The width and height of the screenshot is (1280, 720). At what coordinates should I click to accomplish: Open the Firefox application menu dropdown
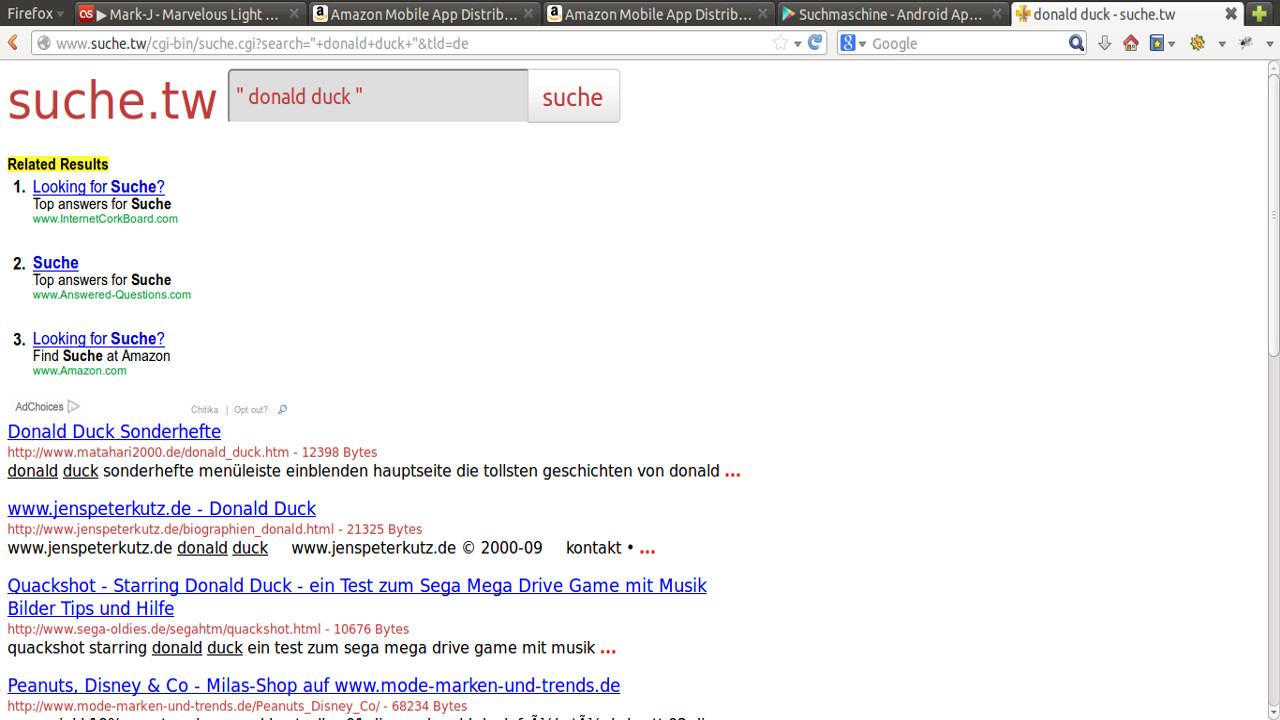(x=36, y=14)
